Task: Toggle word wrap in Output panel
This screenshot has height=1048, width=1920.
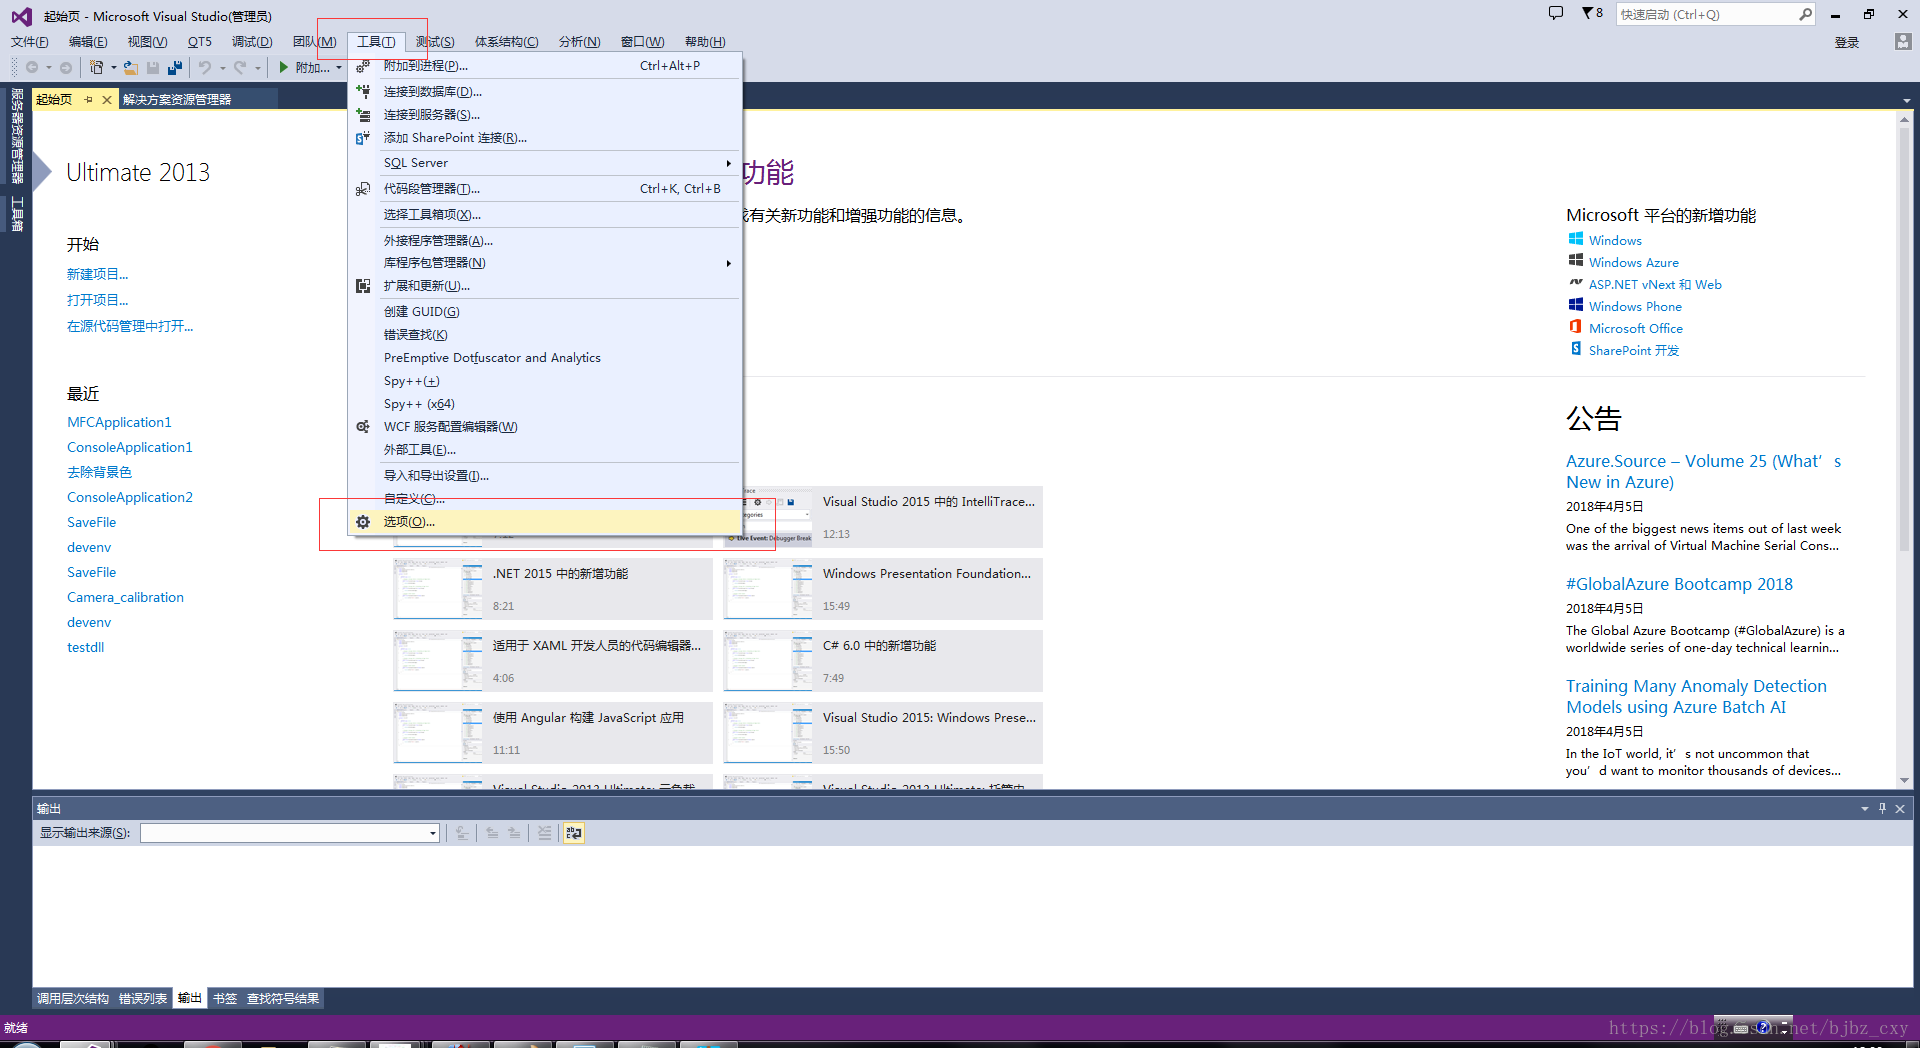Action: click(574, 832)
